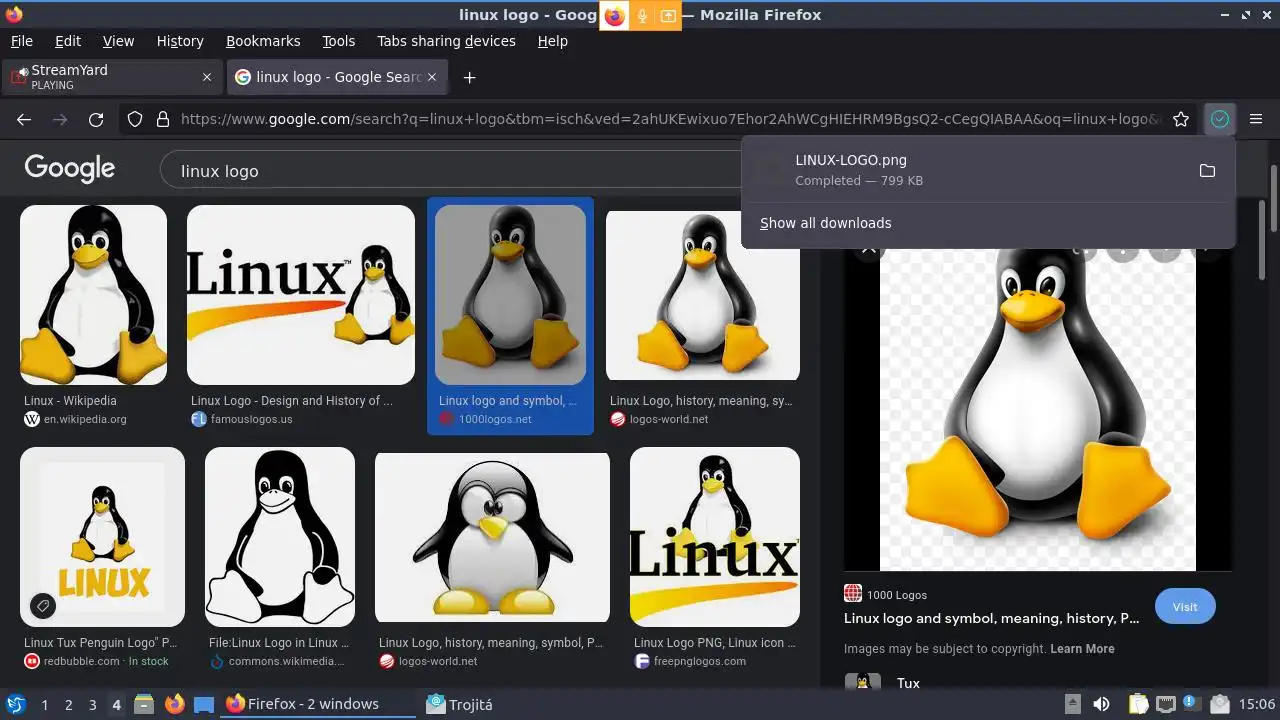This screenshot has height=720, width=1280.
Task: Open the History menu
Action: pyautogui.click(x=180, y=41)
